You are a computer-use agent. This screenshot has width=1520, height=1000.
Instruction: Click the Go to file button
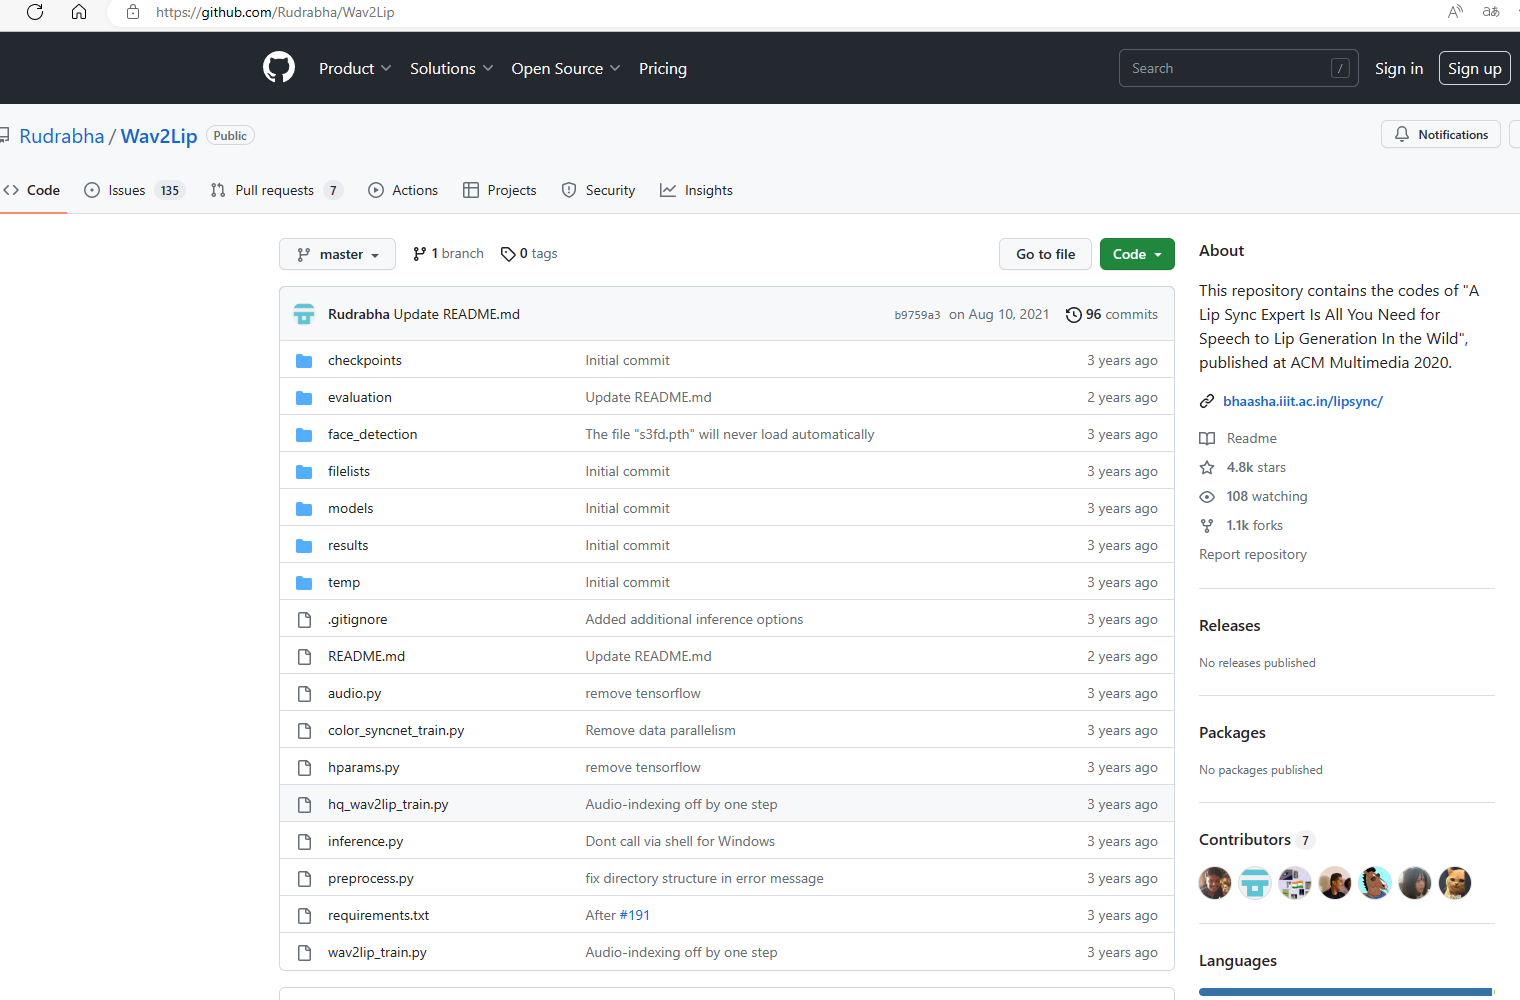click(x=1046, y=254)
